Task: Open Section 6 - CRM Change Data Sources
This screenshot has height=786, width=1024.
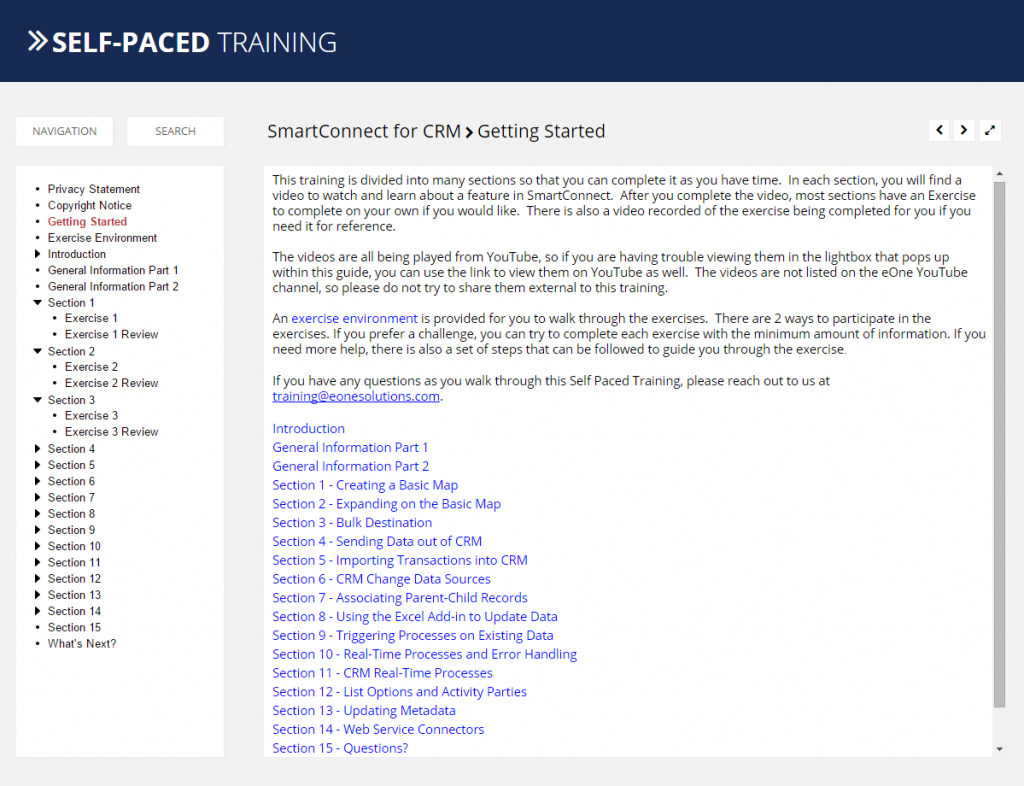Action: [x=381, y=579]
